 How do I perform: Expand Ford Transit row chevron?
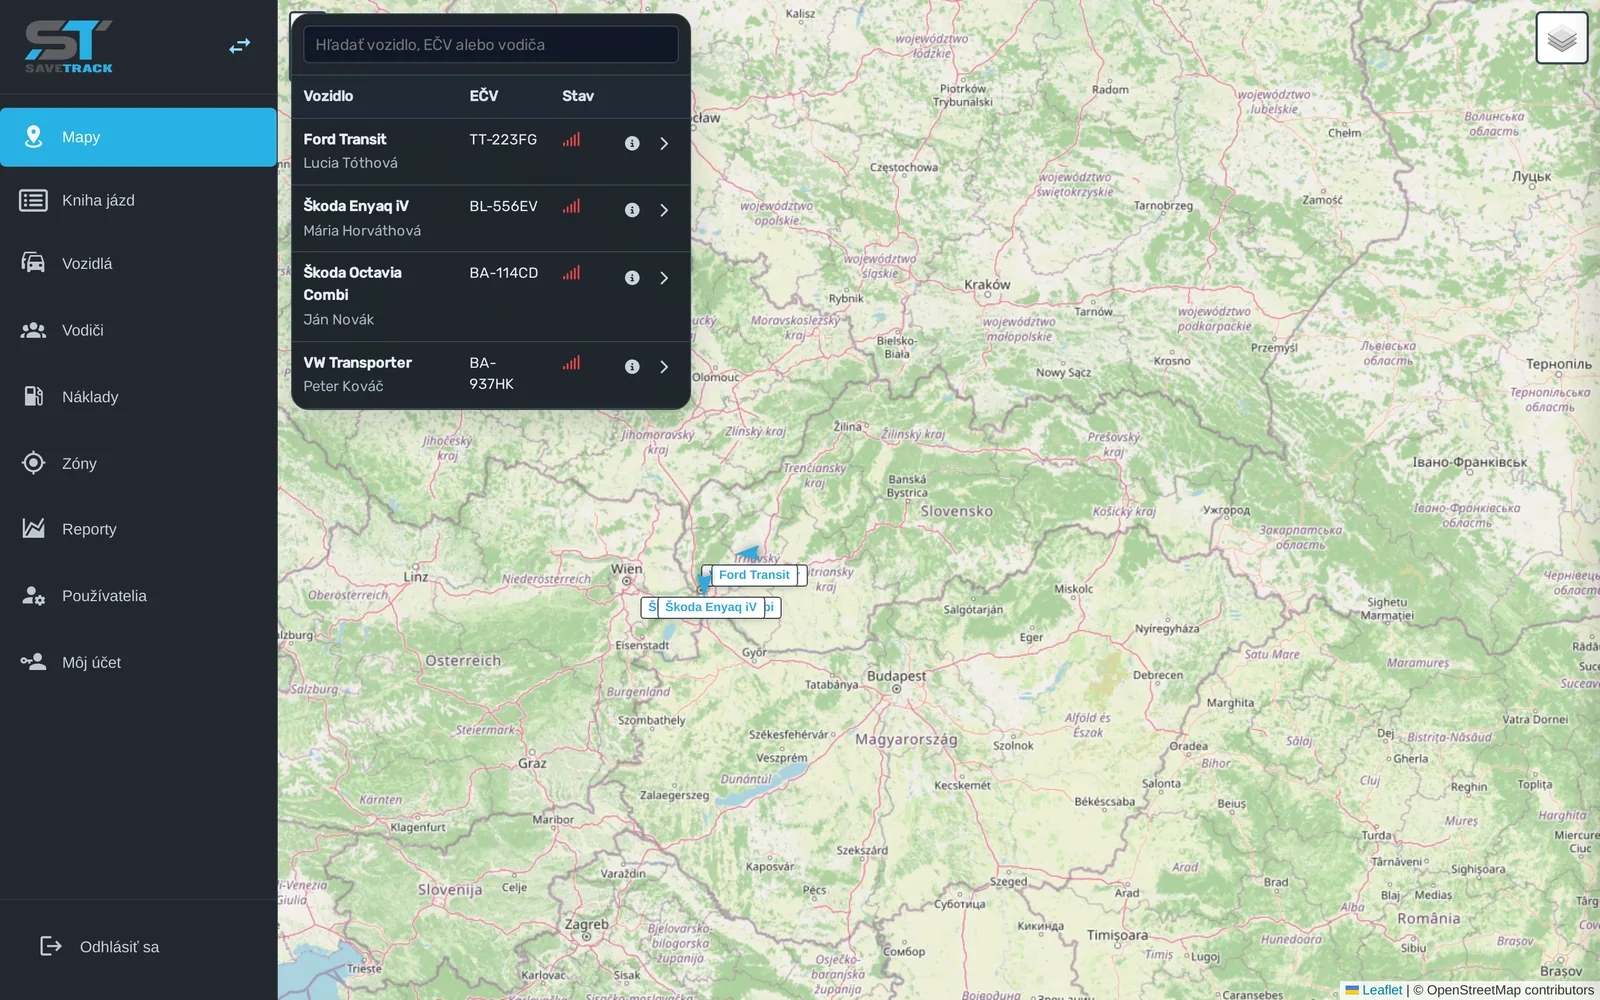[664, 143]
